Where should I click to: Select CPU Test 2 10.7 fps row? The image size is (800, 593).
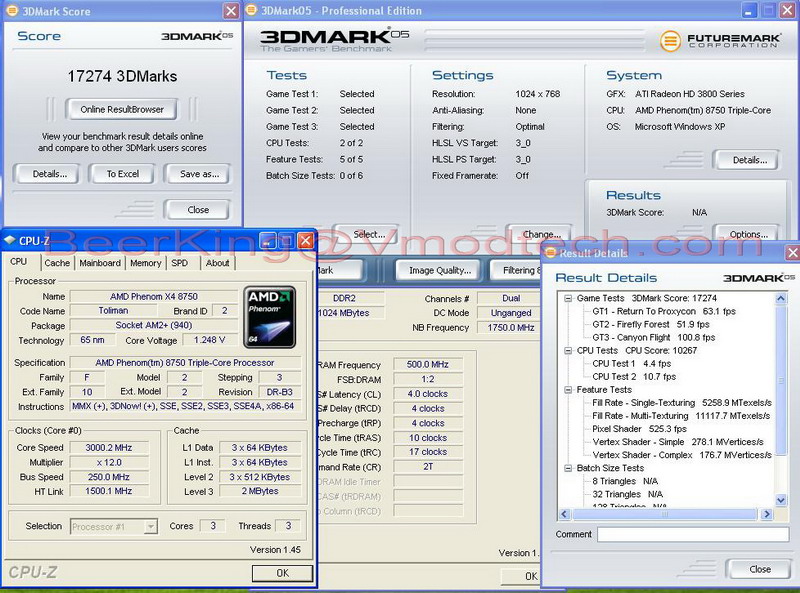(x=634, y=377)
